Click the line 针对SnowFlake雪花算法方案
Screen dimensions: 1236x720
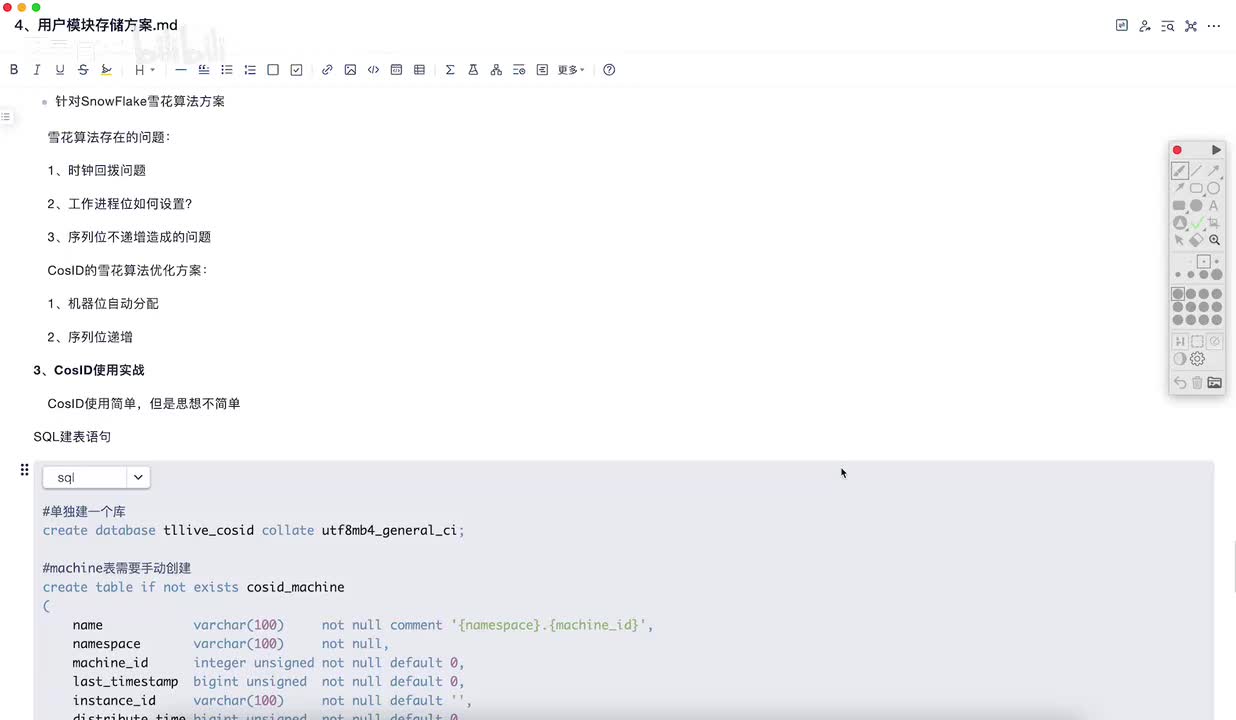point(140,101)
